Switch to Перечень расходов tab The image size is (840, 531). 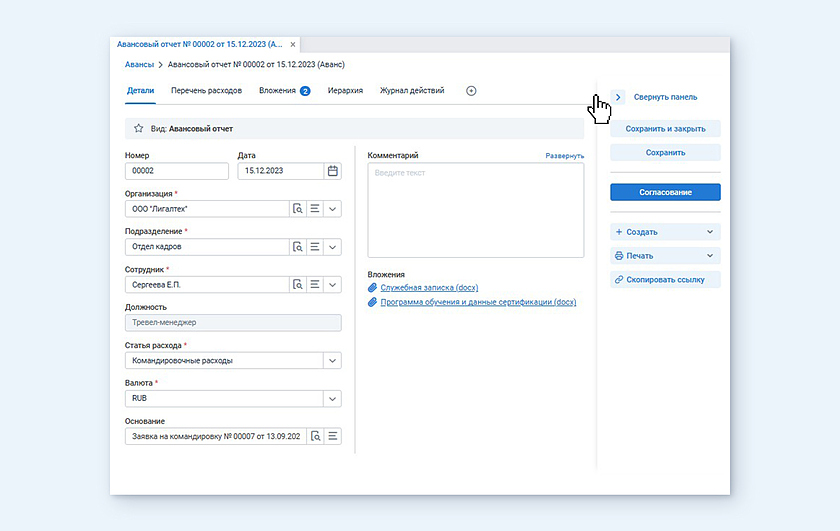tap(206, 91)
